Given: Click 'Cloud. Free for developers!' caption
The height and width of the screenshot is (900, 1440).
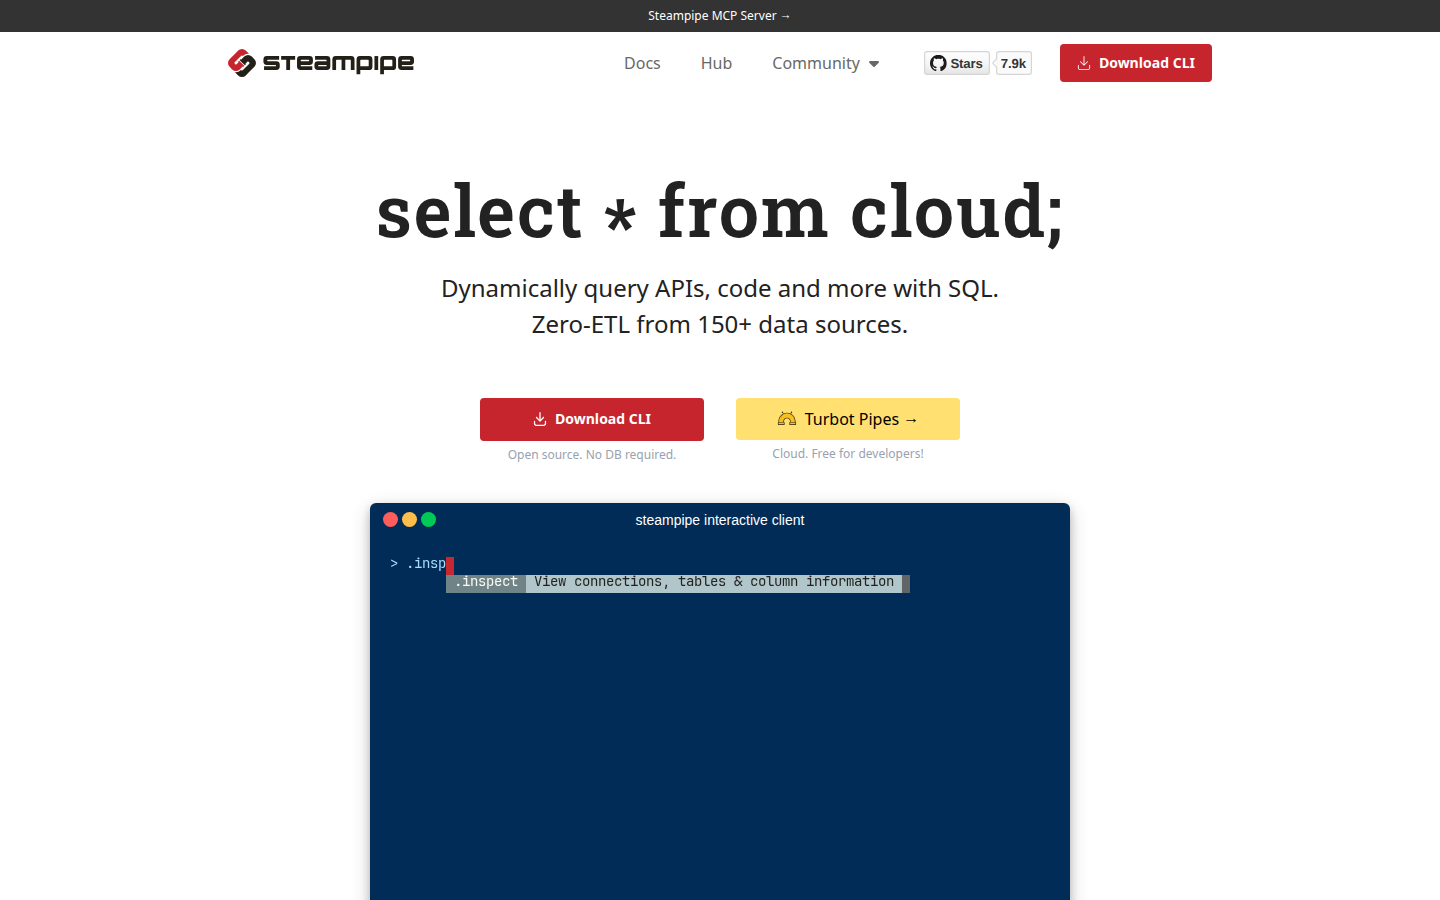Looking at the screenshot, I should [848, 454].
